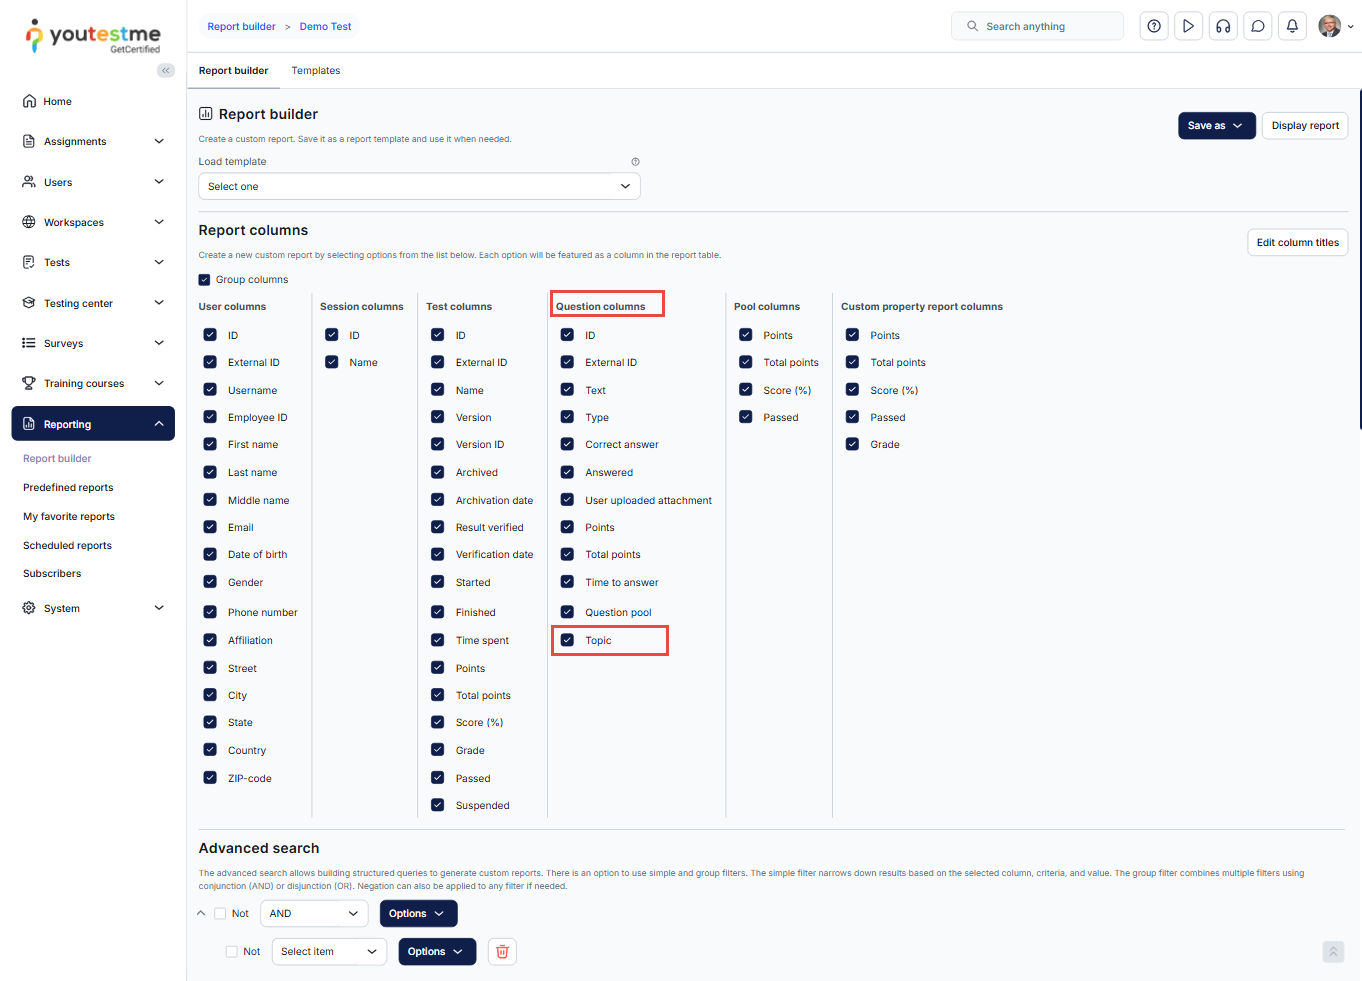Uncheck the Group columns checkbox

[x=205, y=280]
